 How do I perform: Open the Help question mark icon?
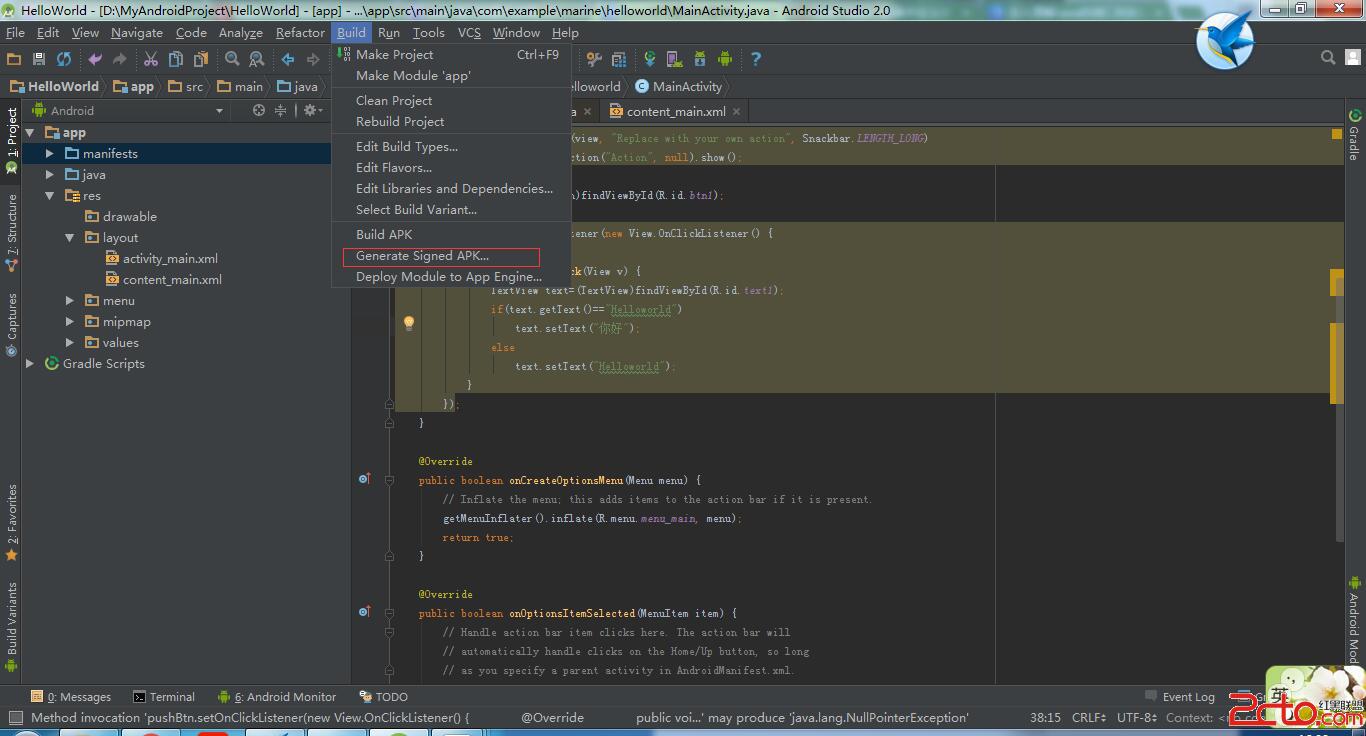[x=756, y=59]
